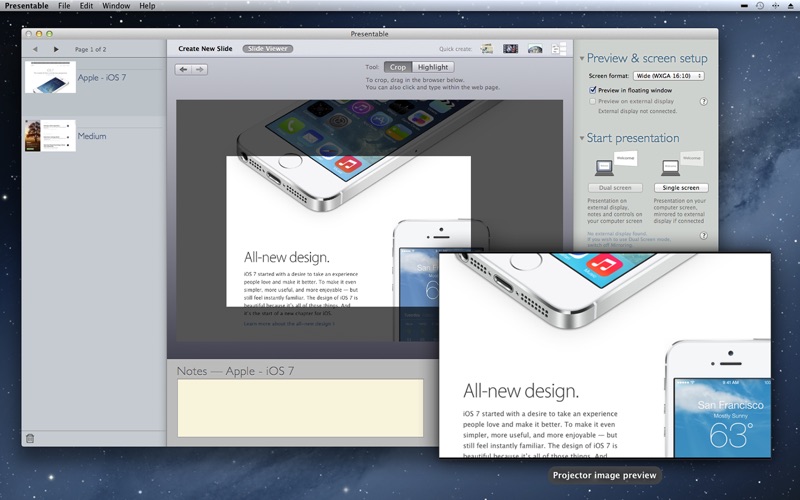Click the Projector image preview window
The height and width of the screenshot is (500, 800).
pyautogui.click(x=605, y=356)
